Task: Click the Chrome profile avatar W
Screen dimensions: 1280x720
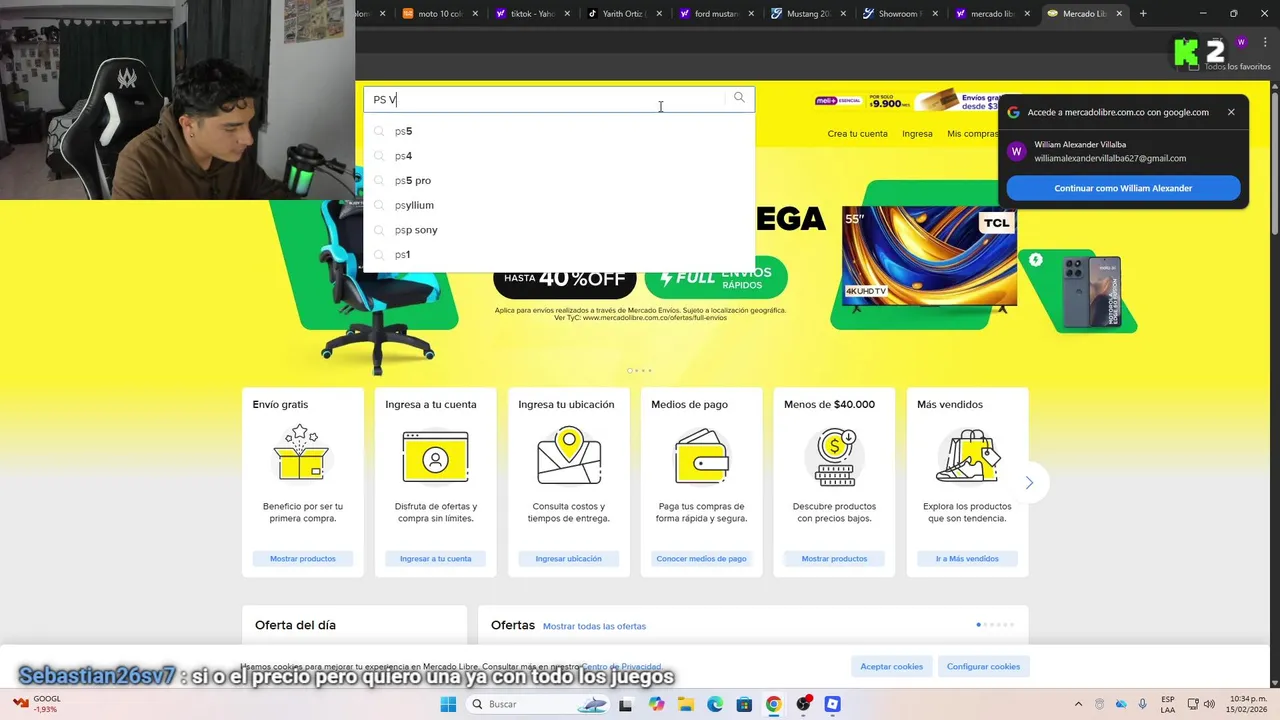Action: click(1241, 42)
